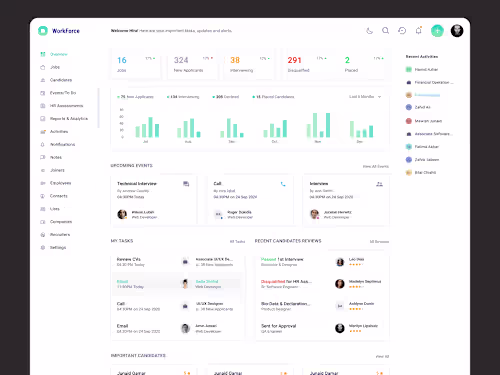The height and width of the screenshot is (375, 500).
Task: Toggle New Applicants series in chart legend
Action: pyautogui.click(x=135, y=97)
